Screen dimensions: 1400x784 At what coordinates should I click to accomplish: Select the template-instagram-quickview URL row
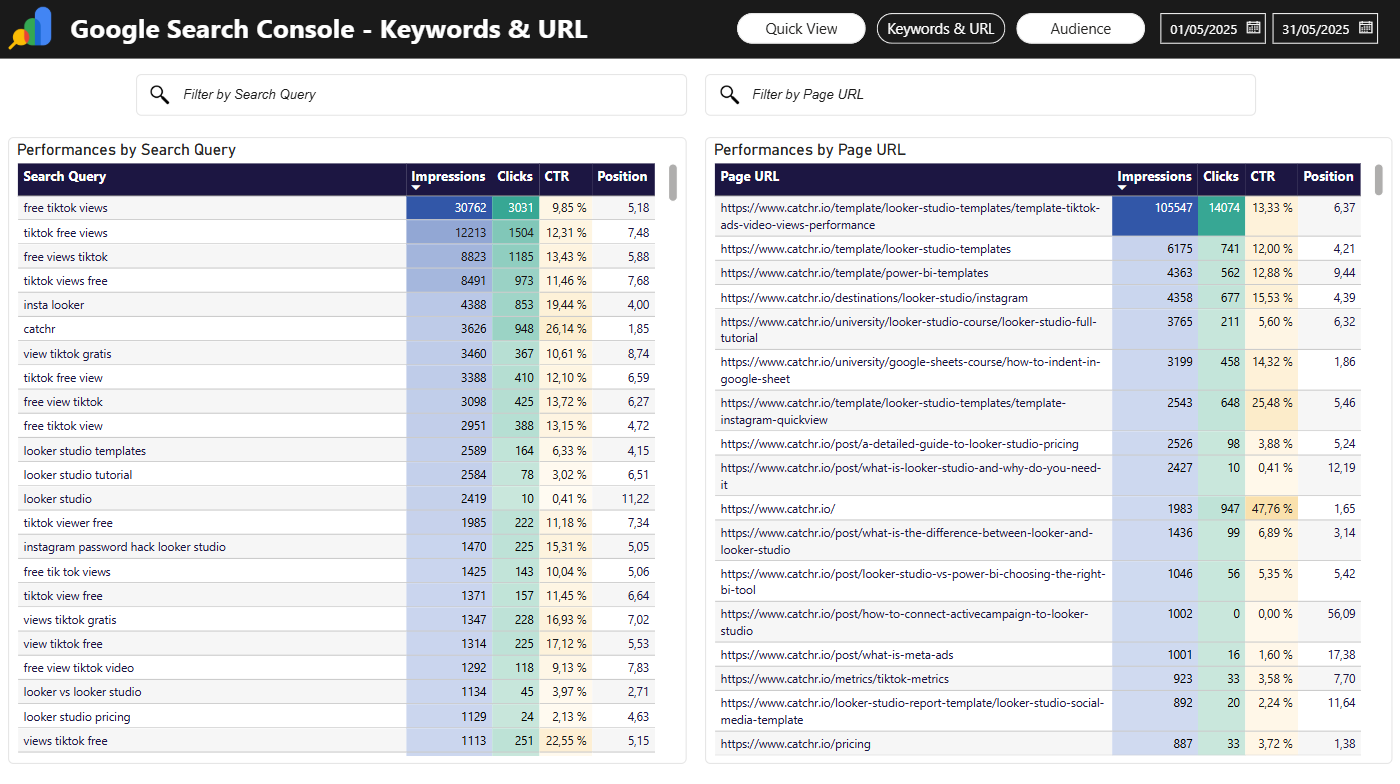coord(1037,410)
